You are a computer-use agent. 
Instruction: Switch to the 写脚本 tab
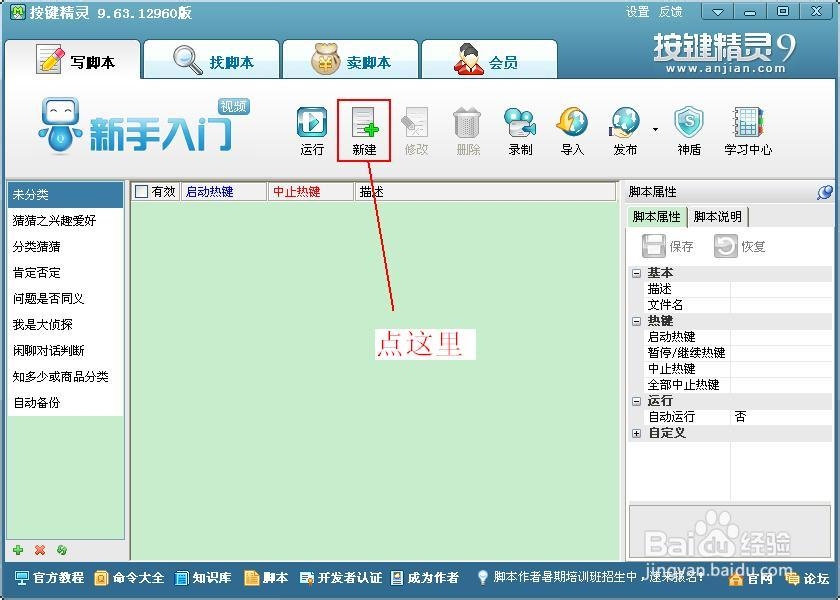[x=74, y=60]
